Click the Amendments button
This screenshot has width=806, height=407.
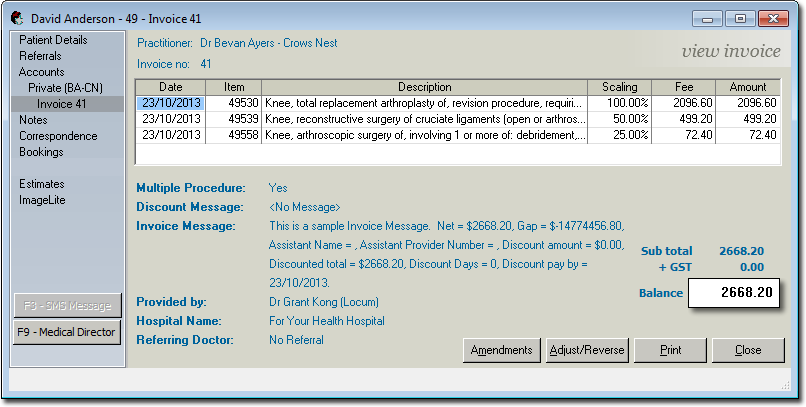coord(501,350)
